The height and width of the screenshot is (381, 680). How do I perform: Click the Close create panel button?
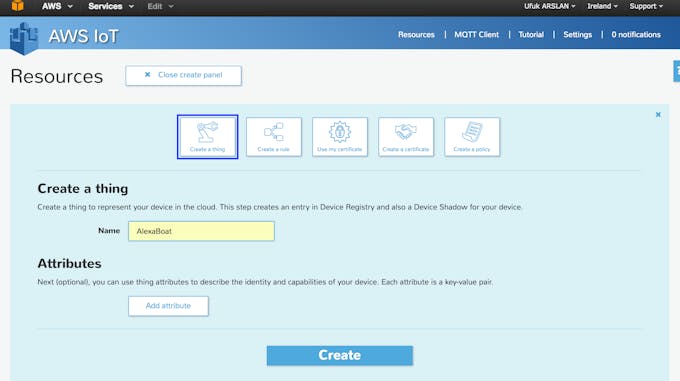click(x=183, y=75)
